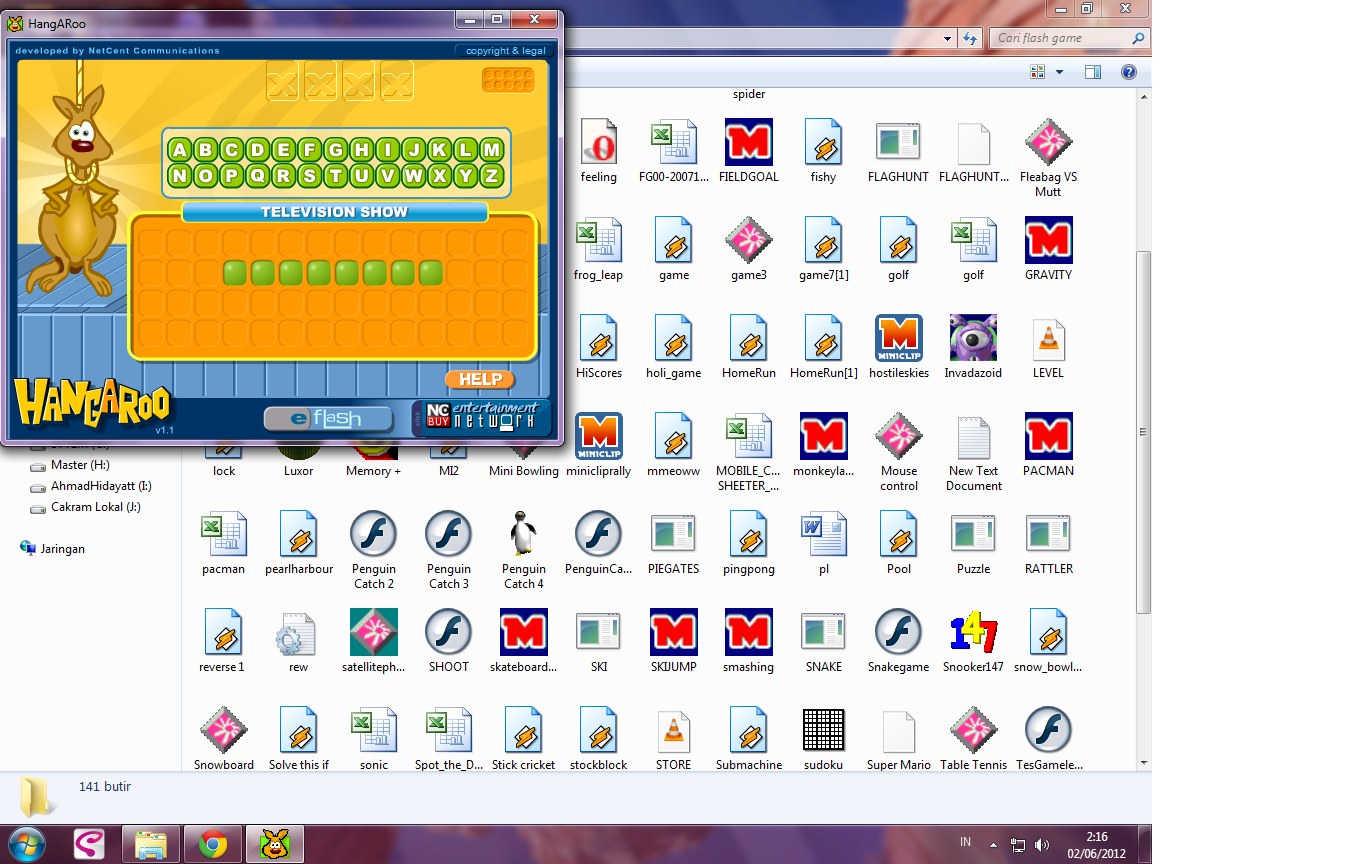The width and height of the screenshot is (1348, 864).
Task: Open the New Text Document file
Action: [973, 453]
